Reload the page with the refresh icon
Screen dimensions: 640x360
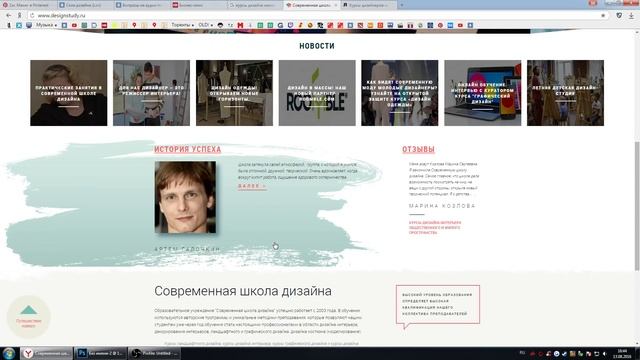click(32, 15)
